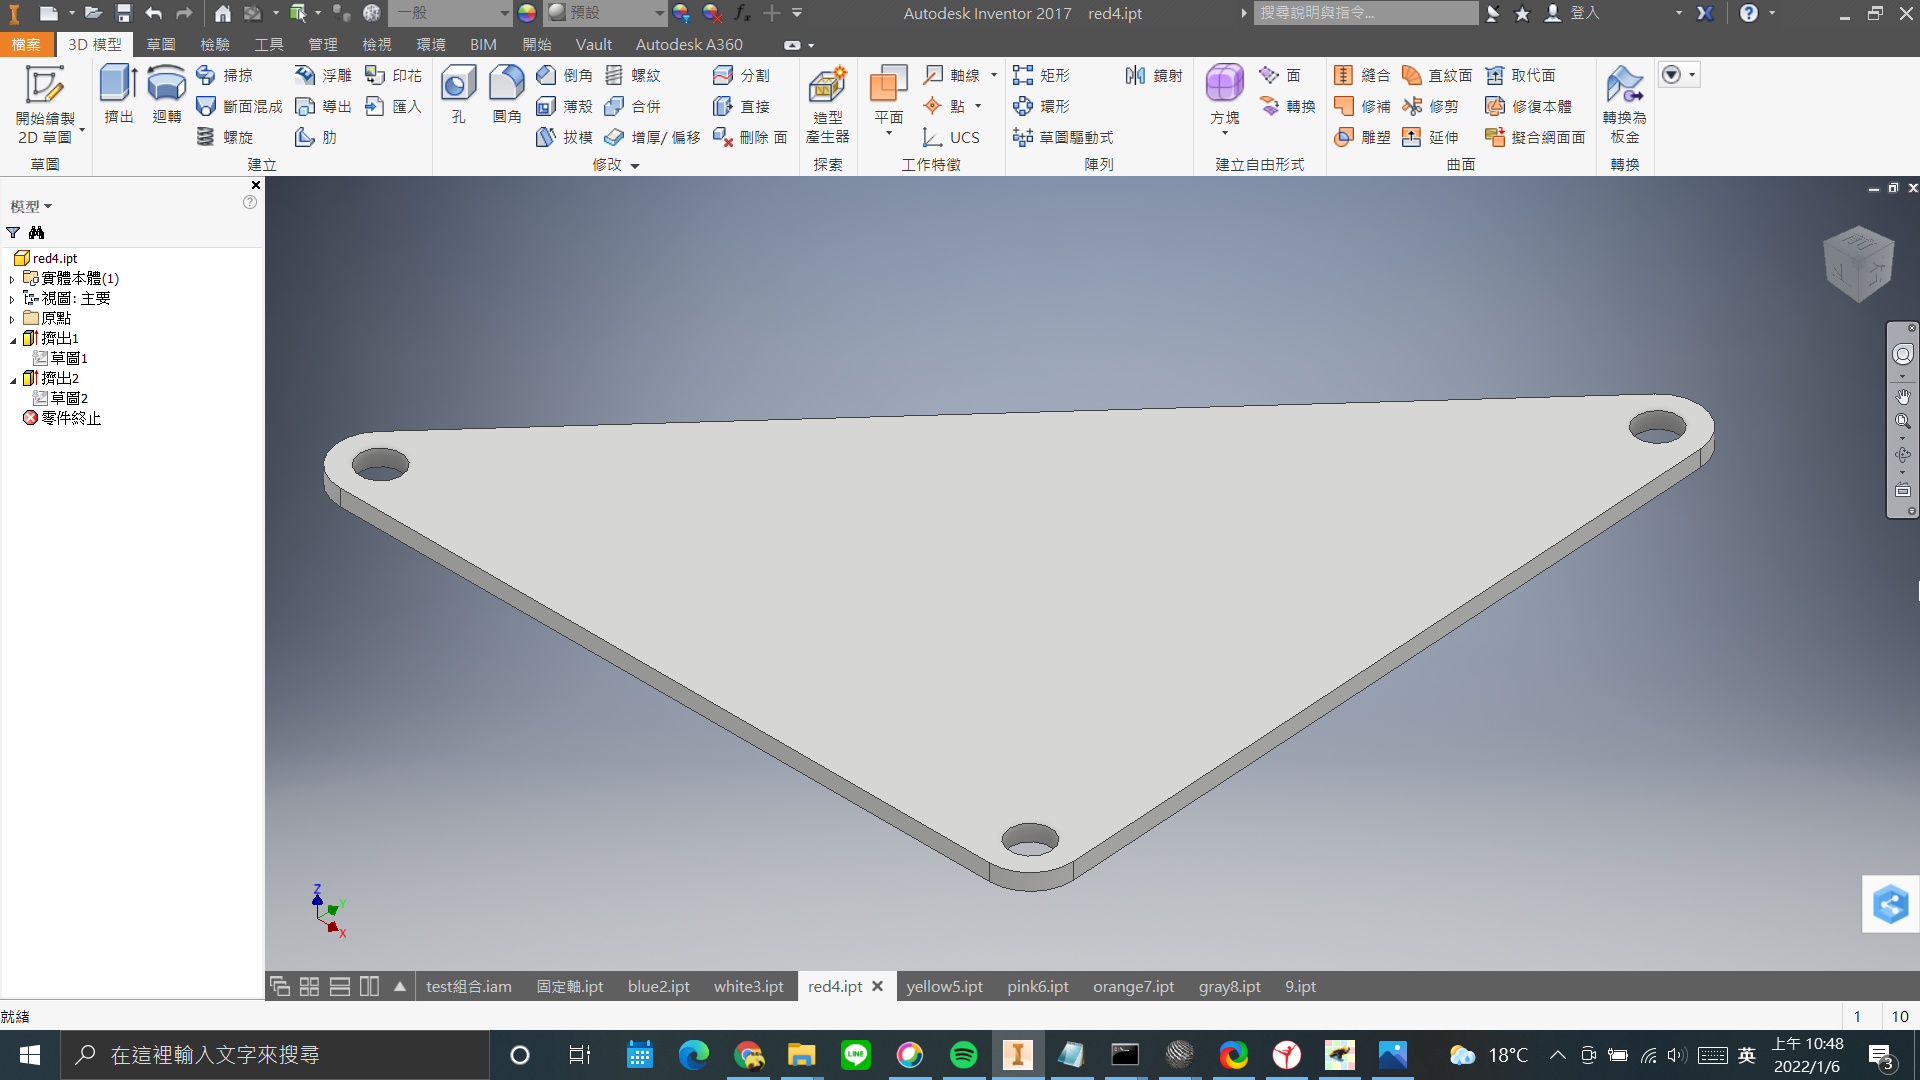
Task: Open File Explorer from the taskbar
Action: [x=801, y=1055]
